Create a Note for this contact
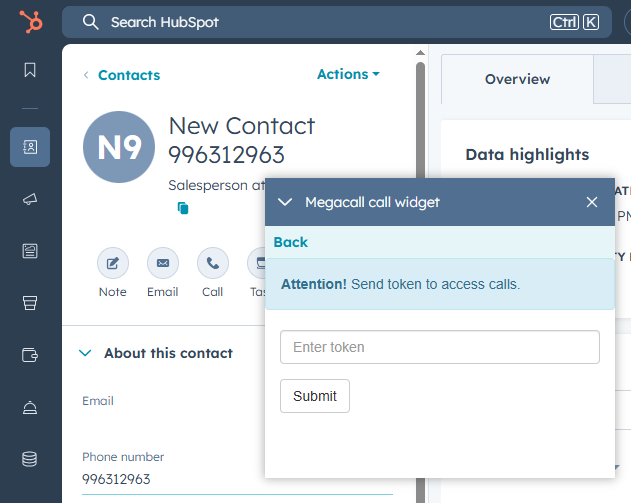 click(x=113, y=263)
